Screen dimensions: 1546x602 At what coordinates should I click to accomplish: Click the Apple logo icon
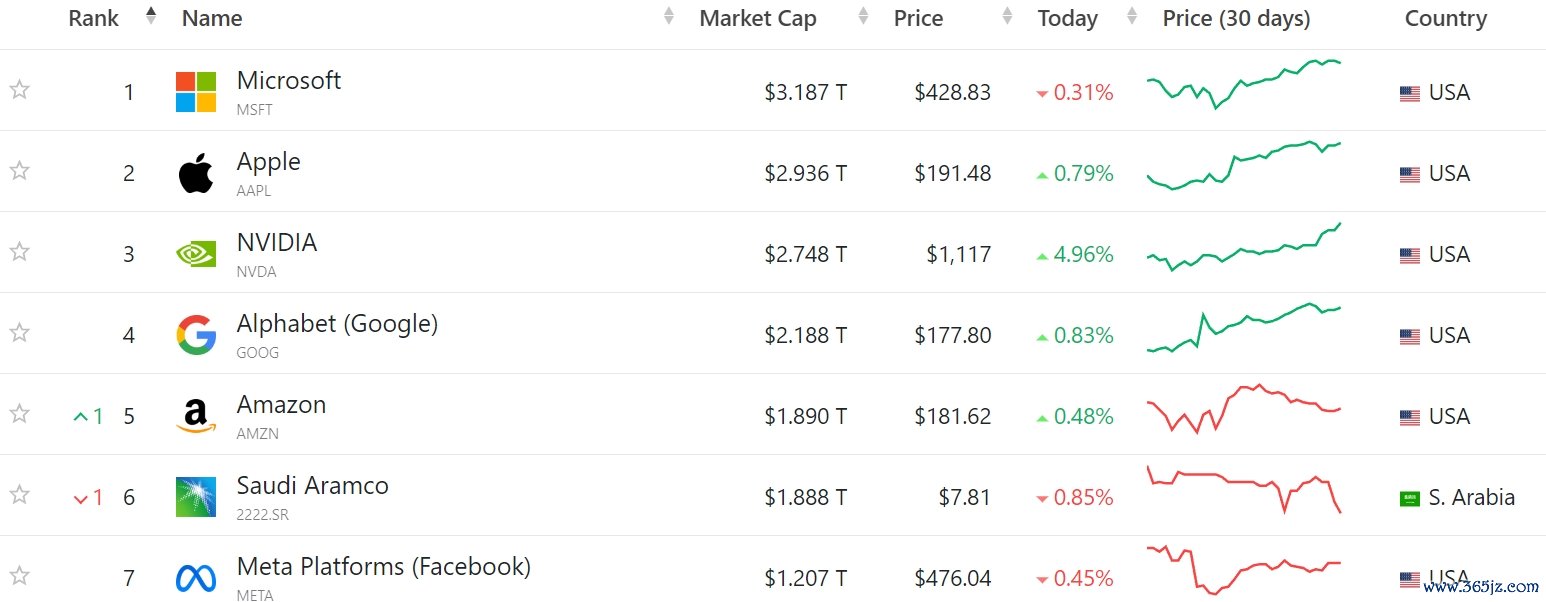[x=196, y=173]
